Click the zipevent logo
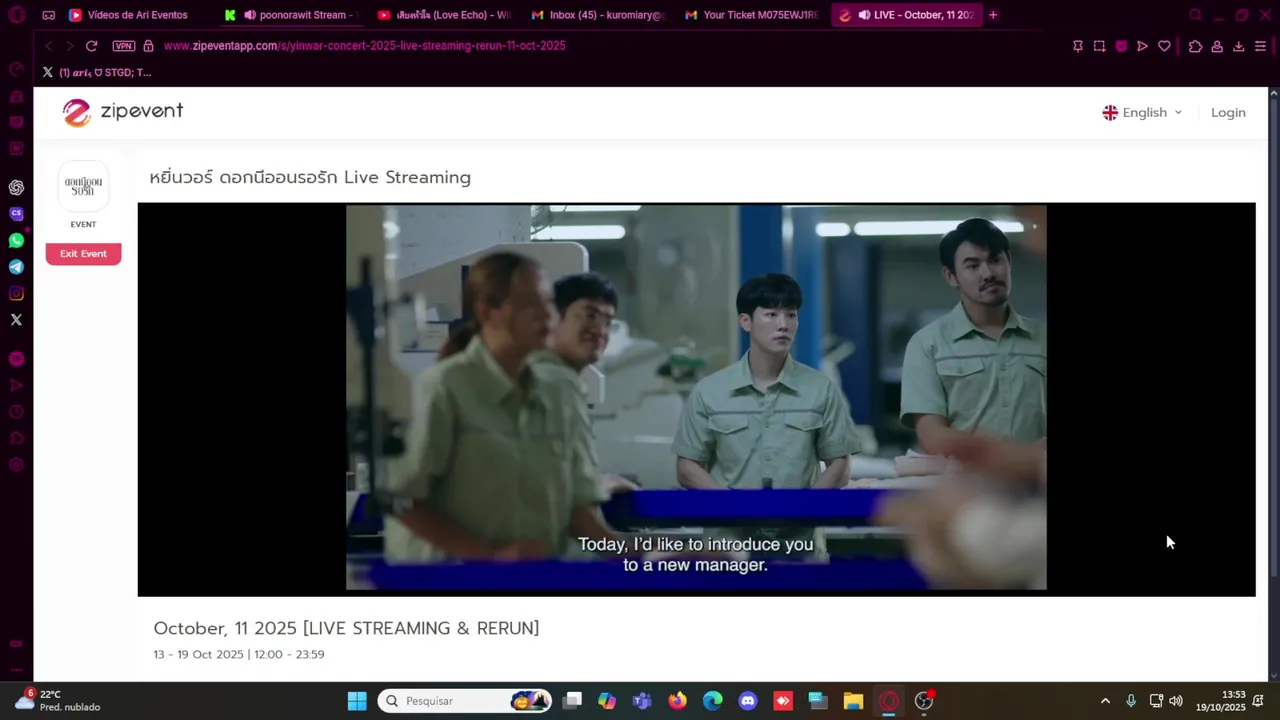Screen dimensions: 1280x720 [x=122, y=112]
